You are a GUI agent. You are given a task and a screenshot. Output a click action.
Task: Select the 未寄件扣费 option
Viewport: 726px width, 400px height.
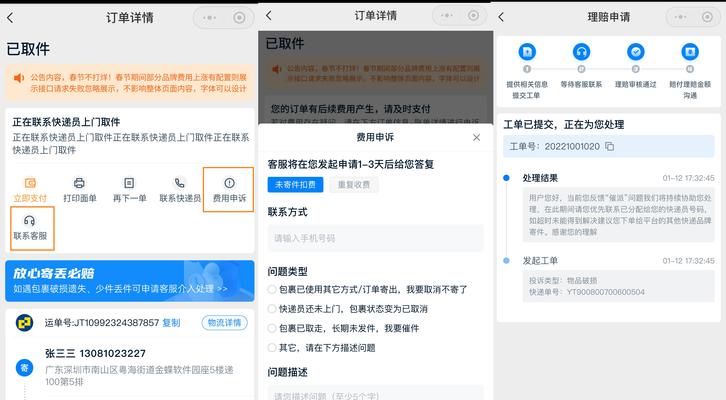tap(295, 185)
